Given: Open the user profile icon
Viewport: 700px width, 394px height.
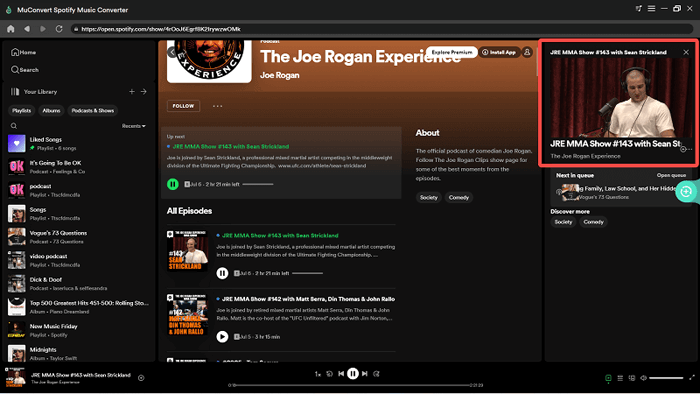Looking at the screenshot, I should point(527,52).
